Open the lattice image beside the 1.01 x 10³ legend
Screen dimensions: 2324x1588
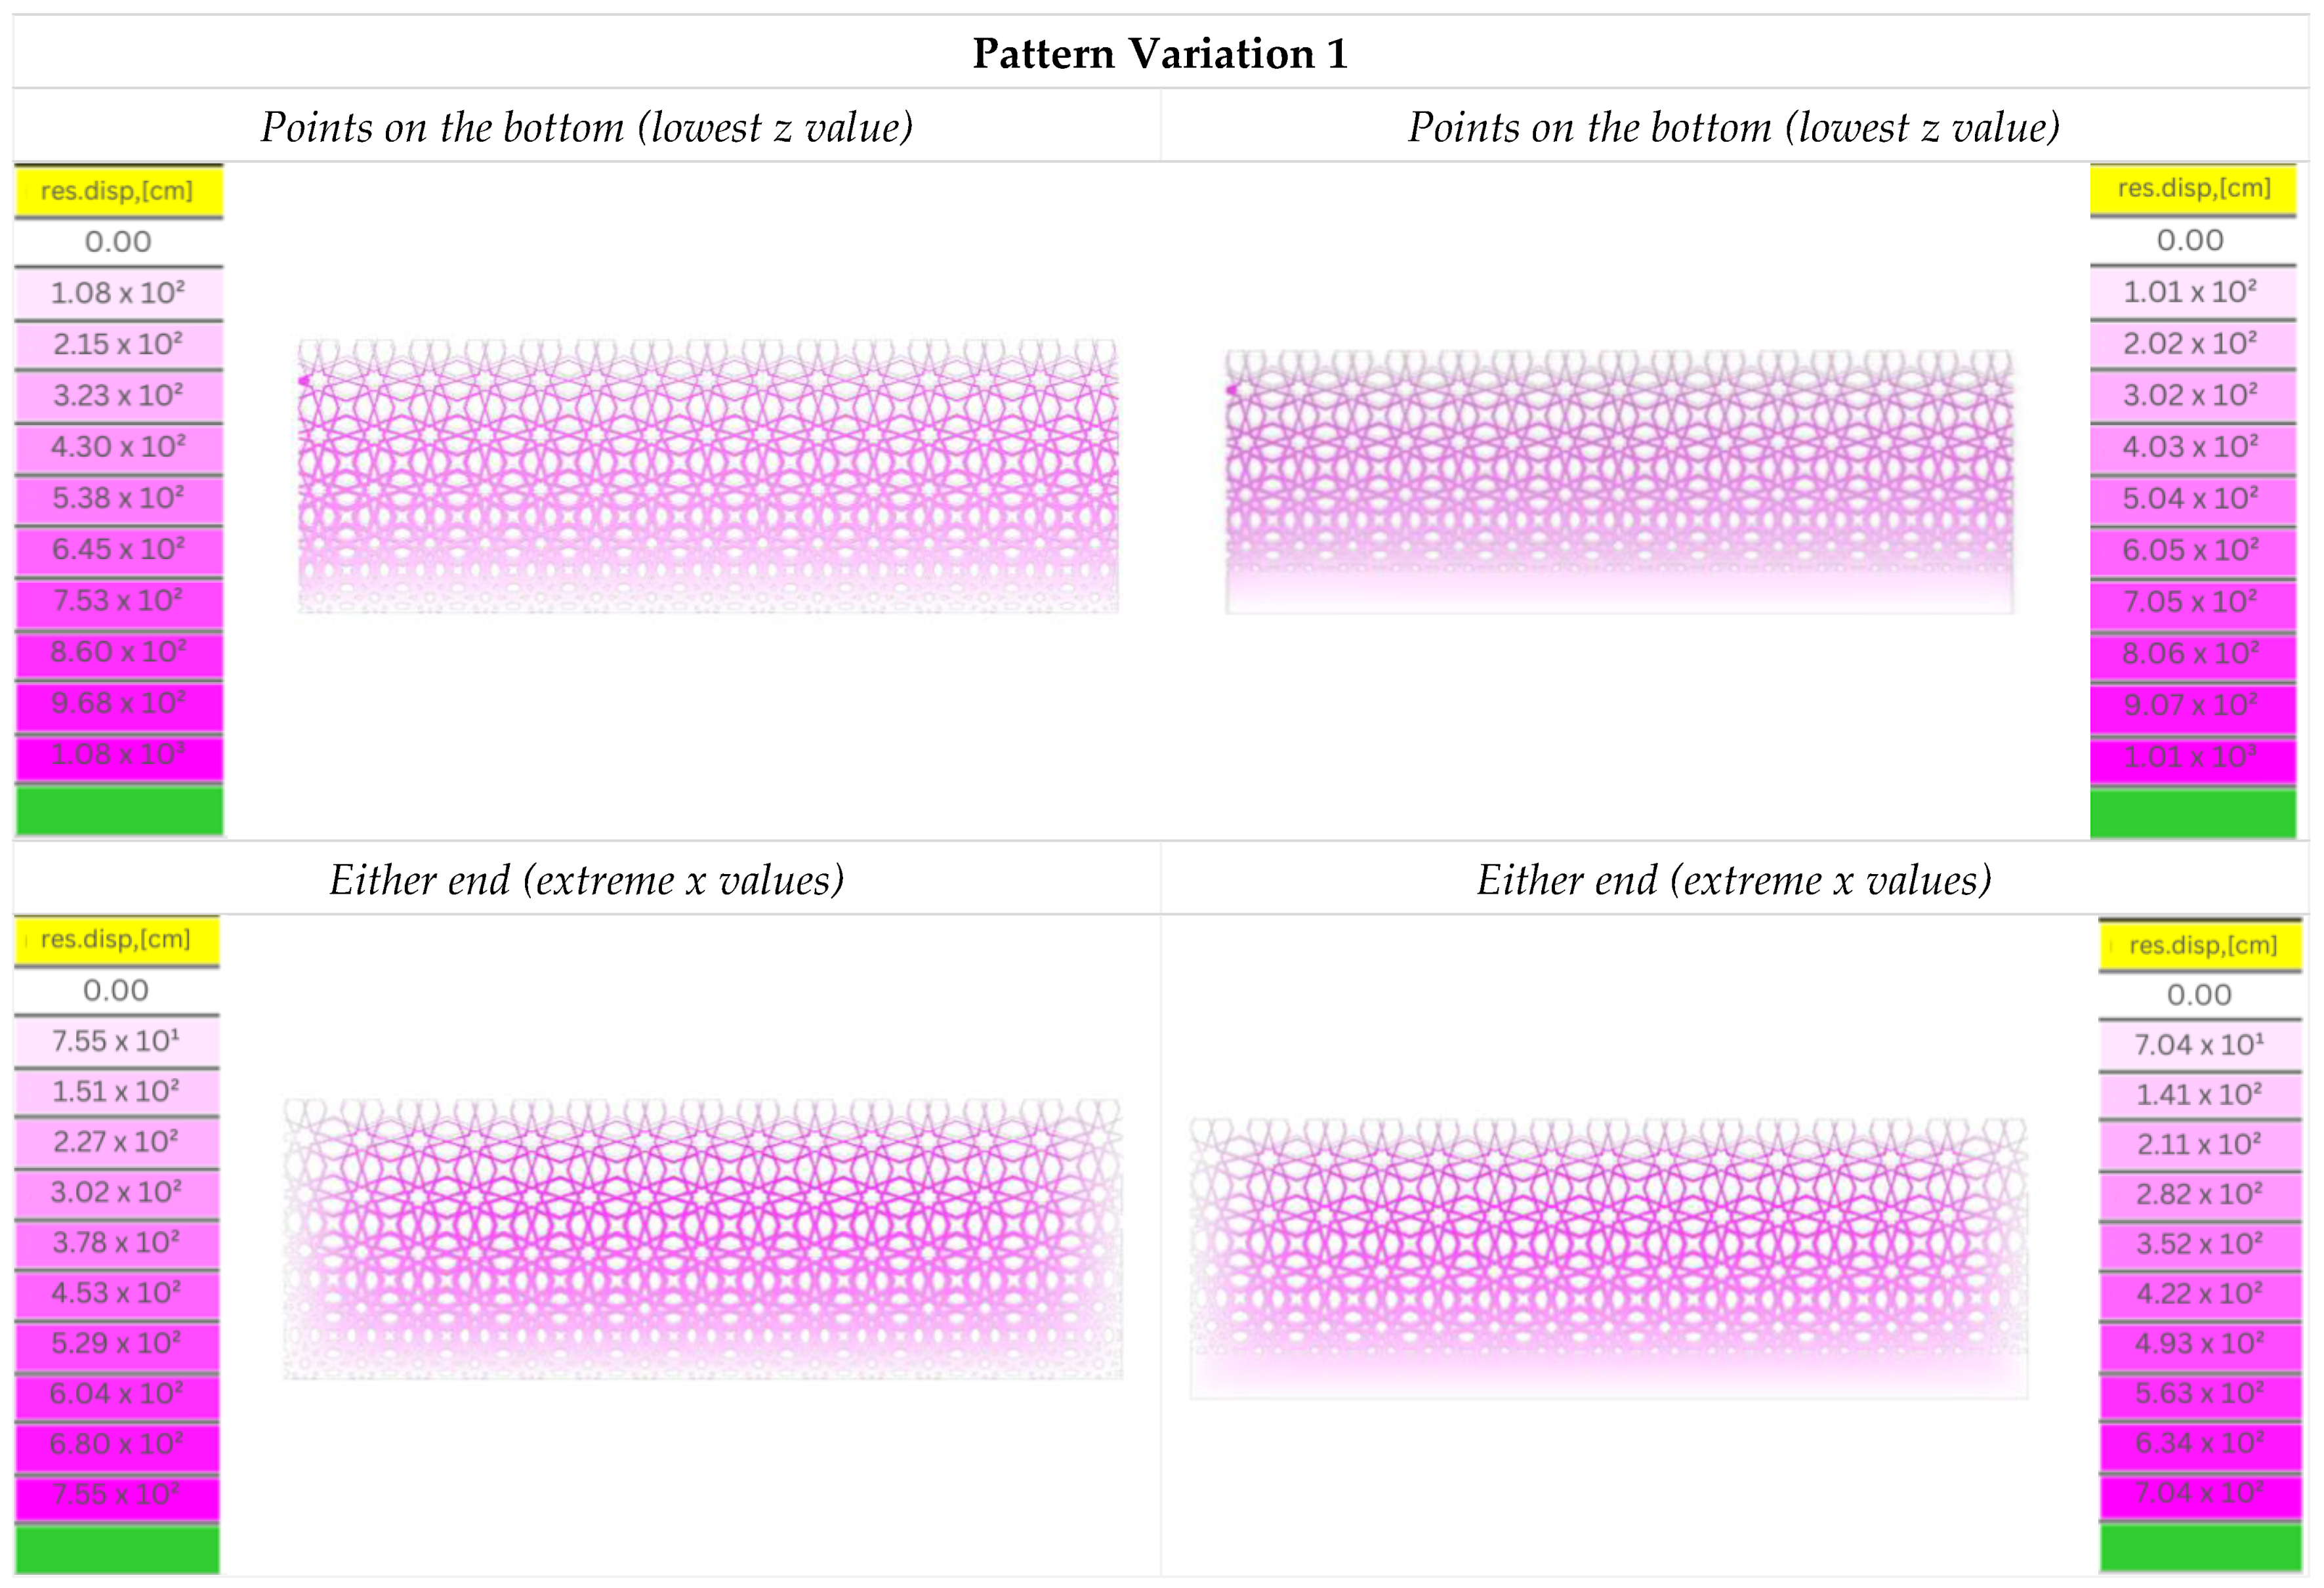[1619, 481]
